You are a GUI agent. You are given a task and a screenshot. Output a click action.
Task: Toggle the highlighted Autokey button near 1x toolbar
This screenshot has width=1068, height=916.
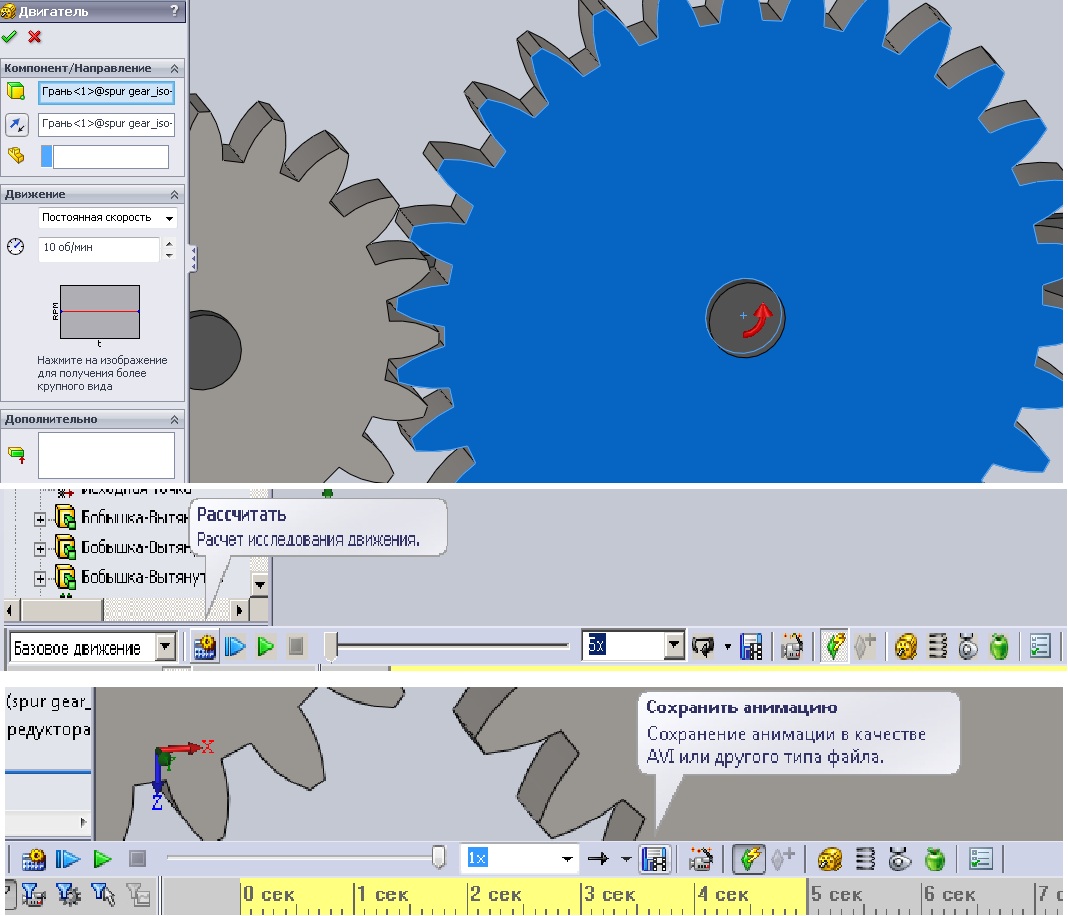coord(746,859)
